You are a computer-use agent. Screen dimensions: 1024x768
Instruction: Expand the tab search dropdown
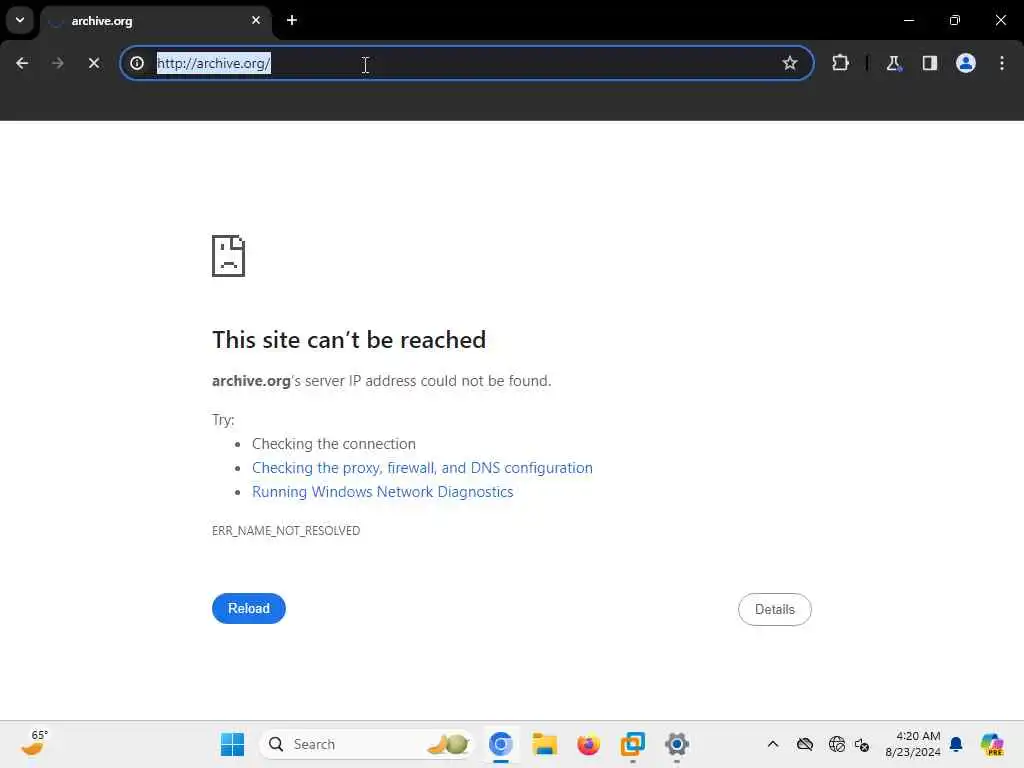20,20
